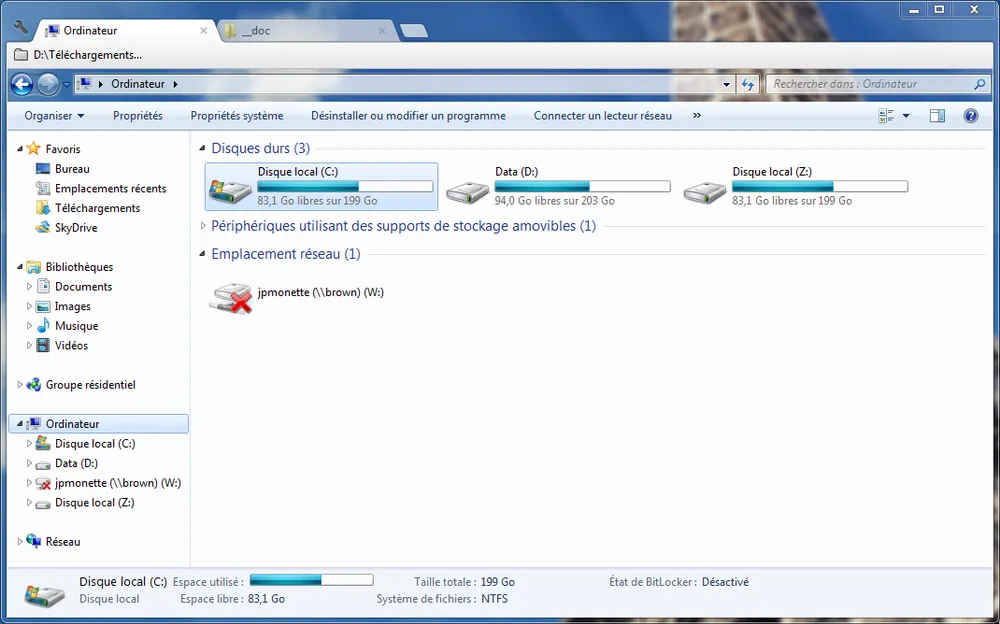Expand the Documents library node
Viewport: 1000px width, 624px height.
coord(29,286)
